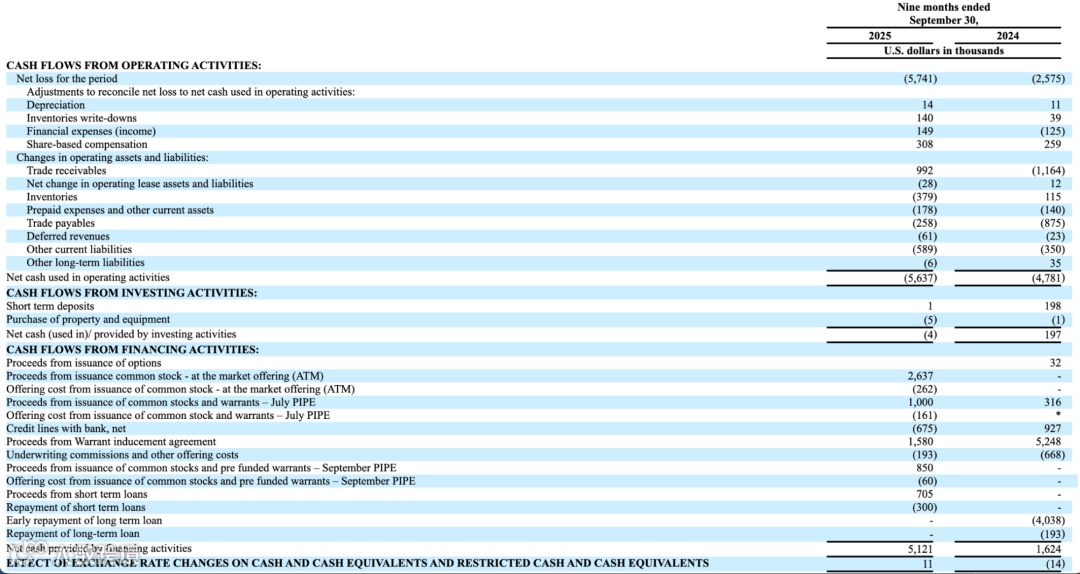This screenshot has width=1080, height=574.
Task: Select 'Adjustments to reconcile net loss' line
Action: click(x=191, y=92)
